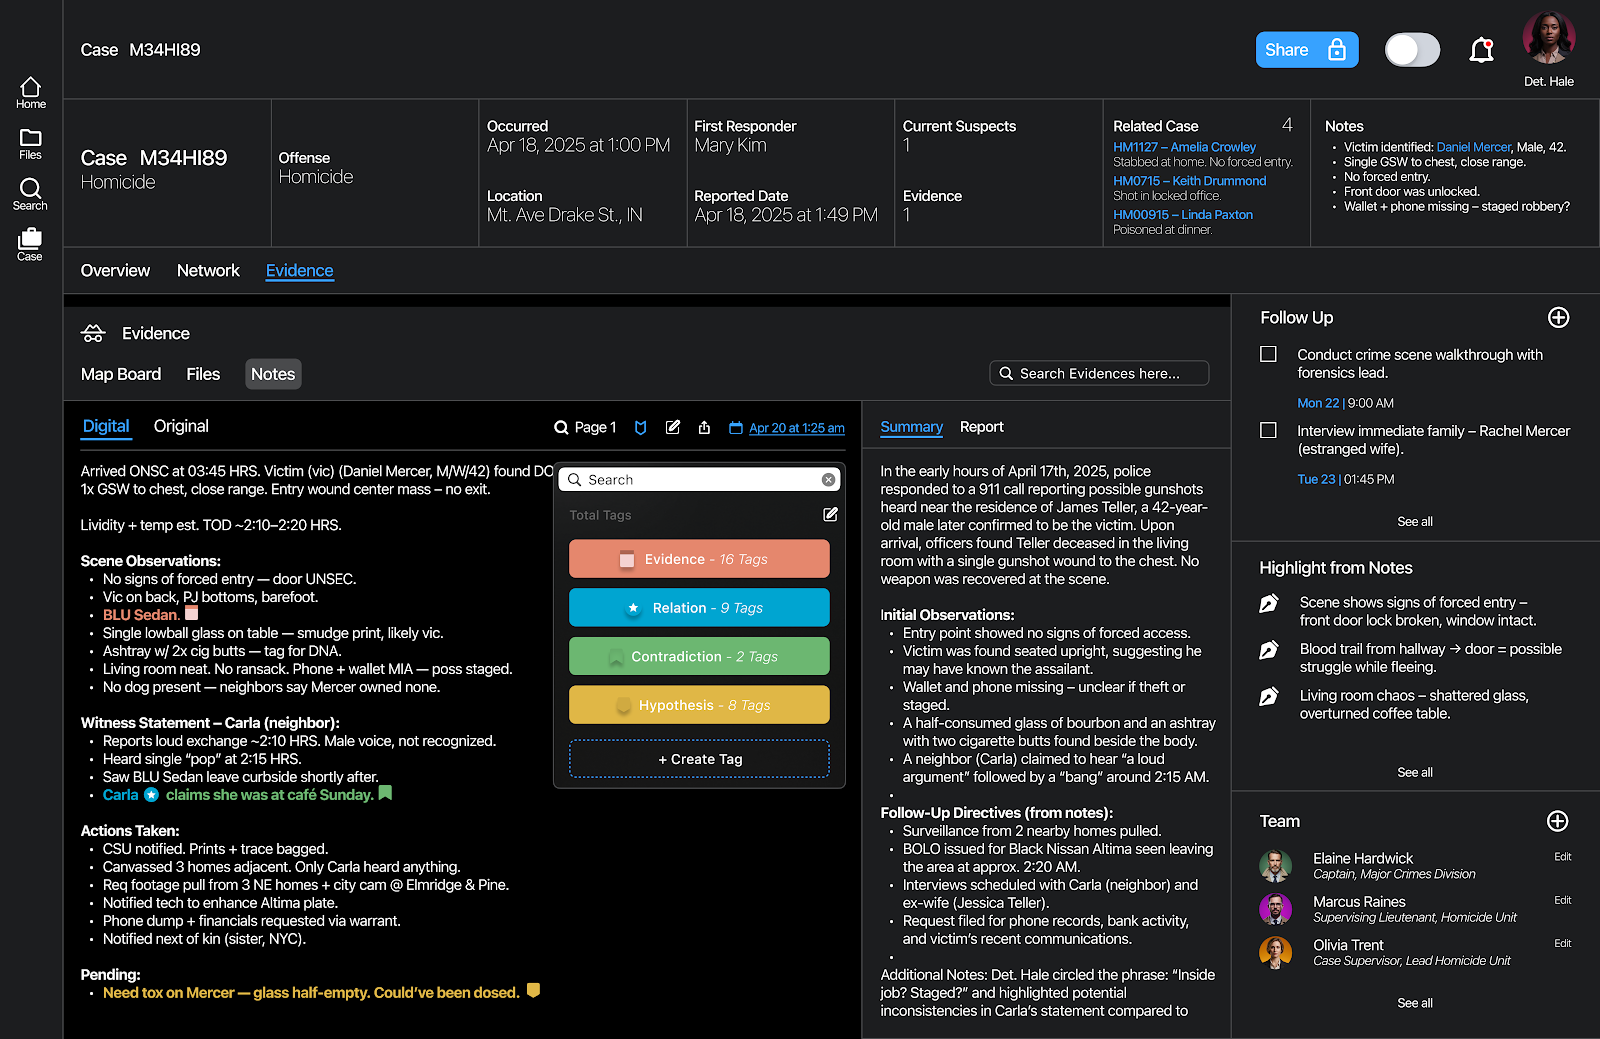Go to Home in the sidebar

pyautogui.click(x=31, y=93)
